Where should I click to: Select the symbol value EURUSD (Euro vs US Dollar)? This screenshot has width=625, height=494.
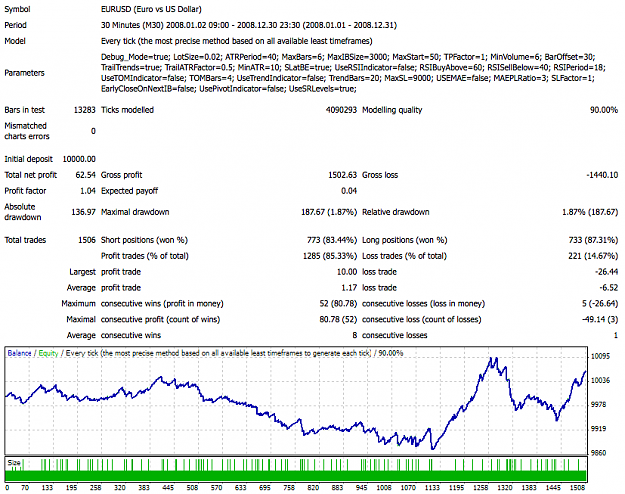(x=151, y=9)
